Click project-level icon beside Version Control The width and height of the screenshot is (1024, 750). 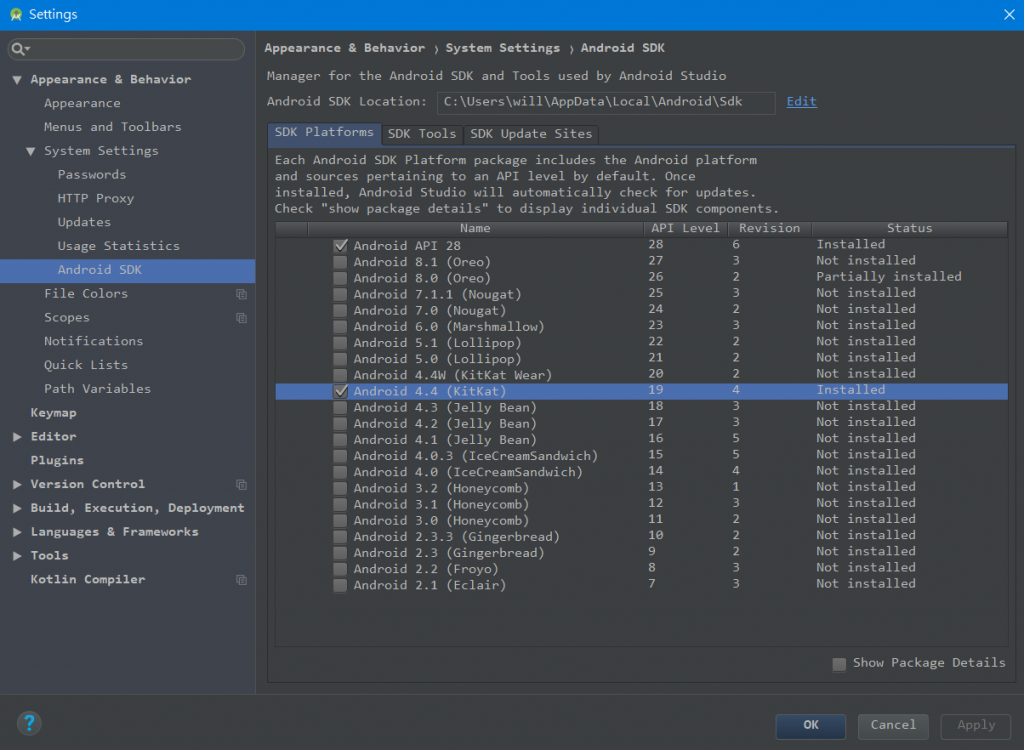pos(242,485)
